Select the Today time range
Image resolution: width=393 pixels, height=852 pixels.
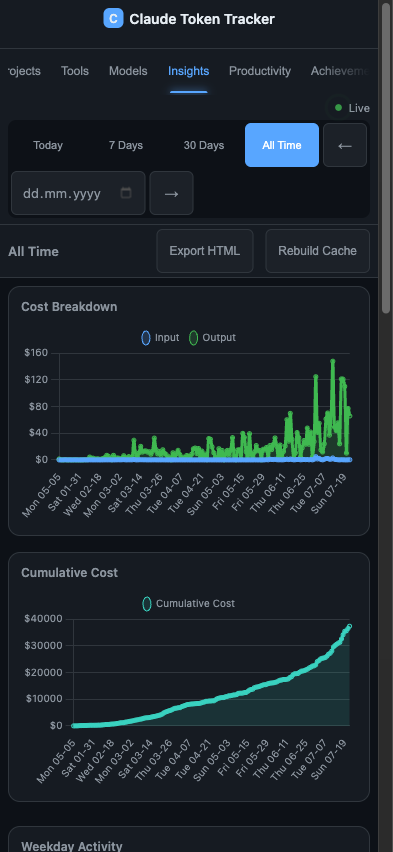coord(48,145)
